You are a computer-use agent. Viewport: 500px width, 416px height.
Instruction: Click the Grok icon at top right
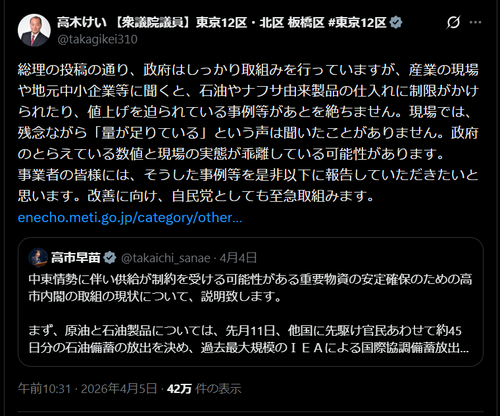click(453, 22)
